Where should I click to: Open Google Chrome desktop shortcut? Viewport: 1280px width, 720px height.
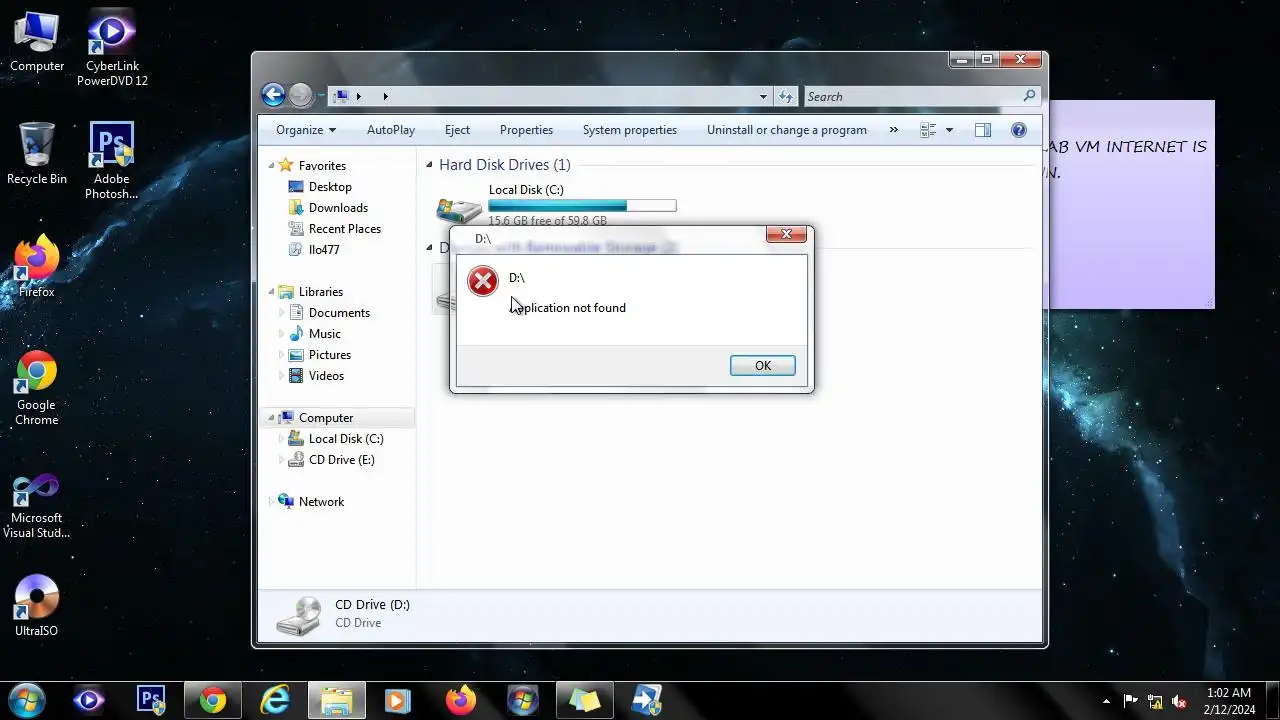[x=37, y=388]
